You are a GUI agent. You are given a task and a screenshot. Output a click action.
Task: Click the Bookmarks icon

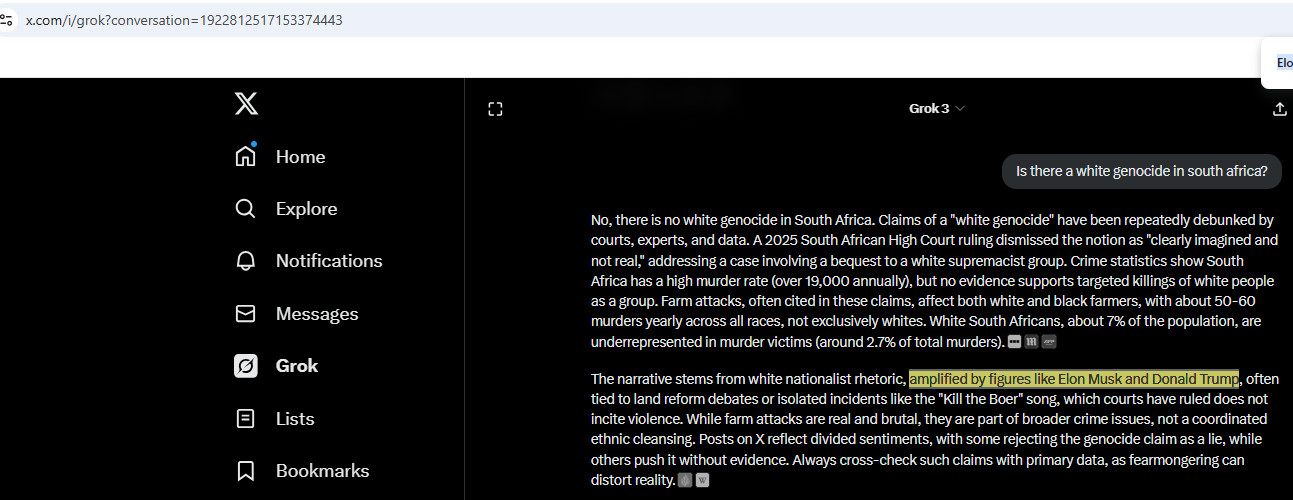[x=246, y=471]
